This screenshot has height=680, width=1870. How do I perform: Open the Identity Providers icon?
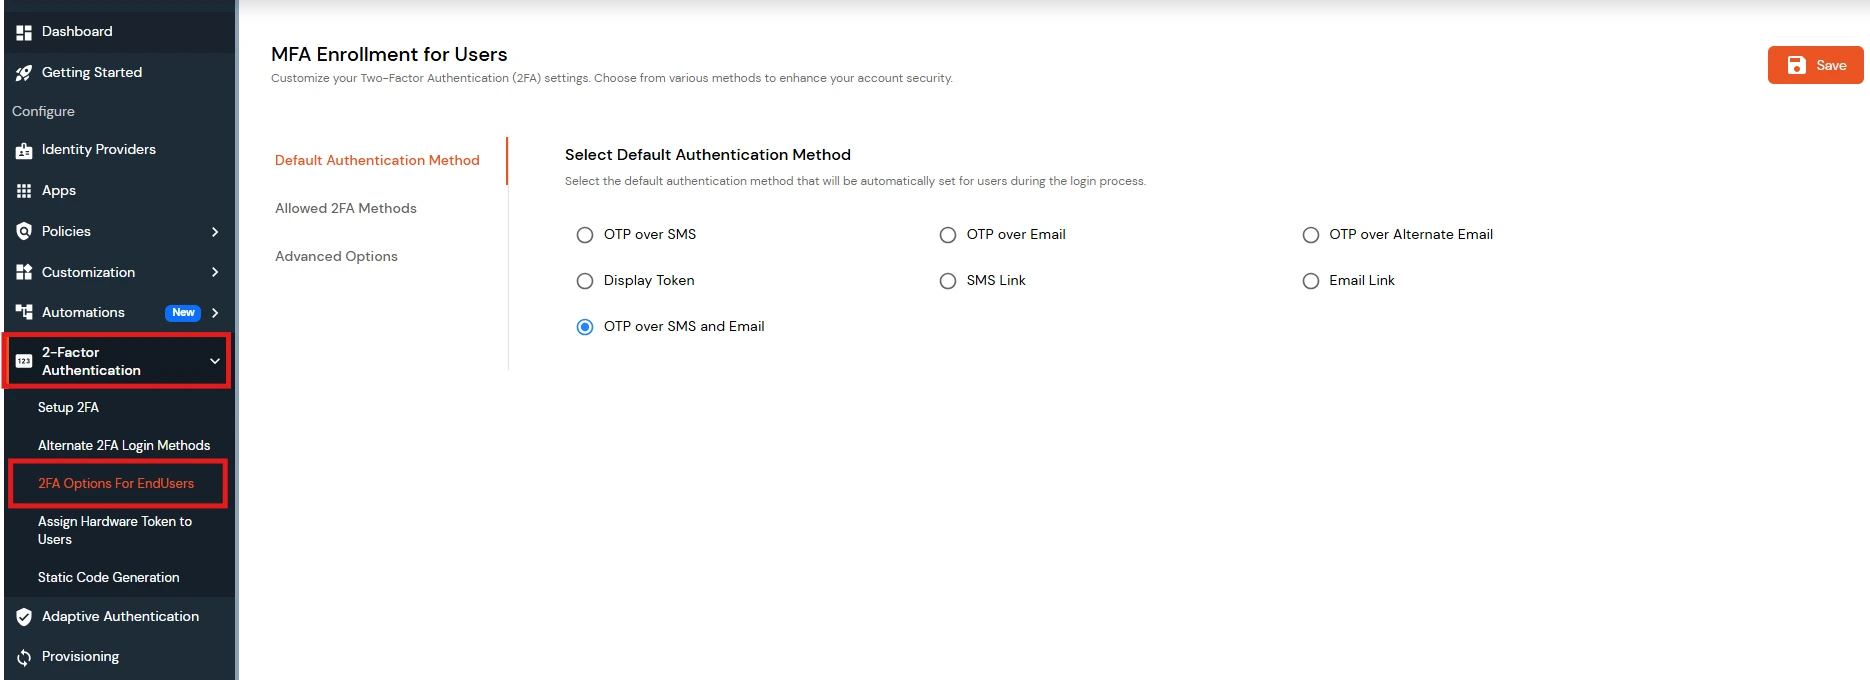click(x=23, y=150)
